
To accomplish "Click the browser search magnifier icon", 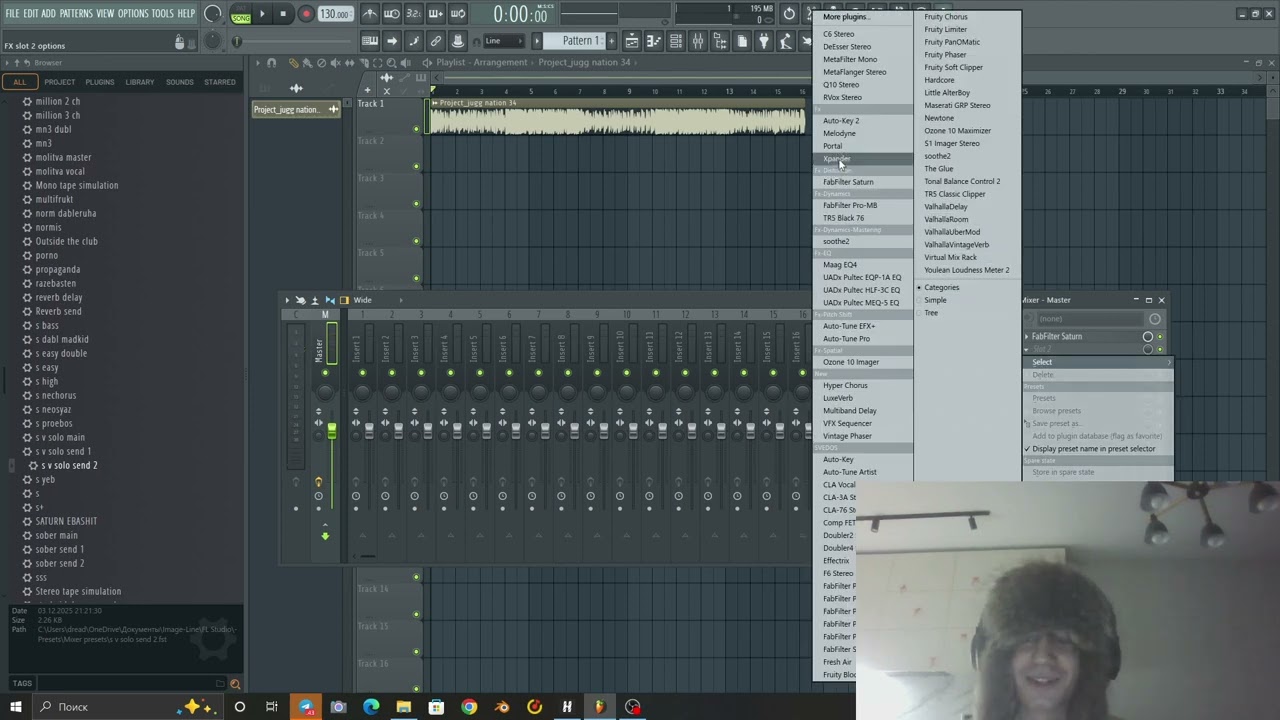I will pos(235,684).
